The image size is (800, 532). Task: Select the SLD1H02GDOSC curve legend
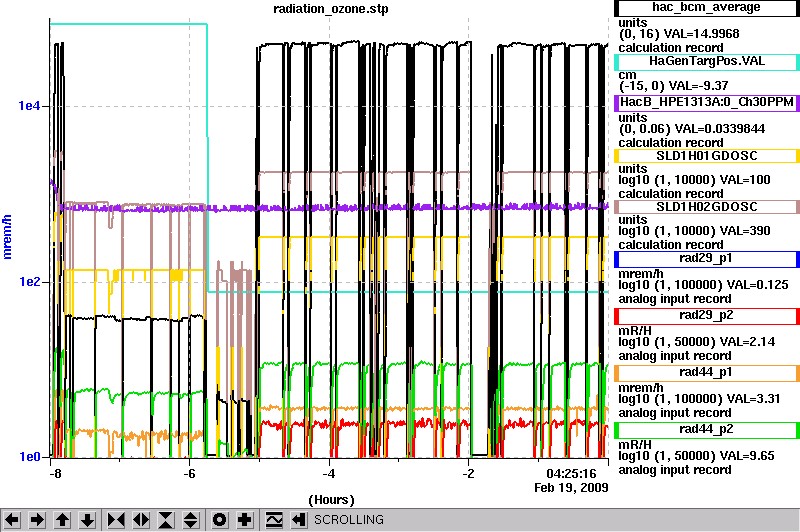click(x=707, y=207)
